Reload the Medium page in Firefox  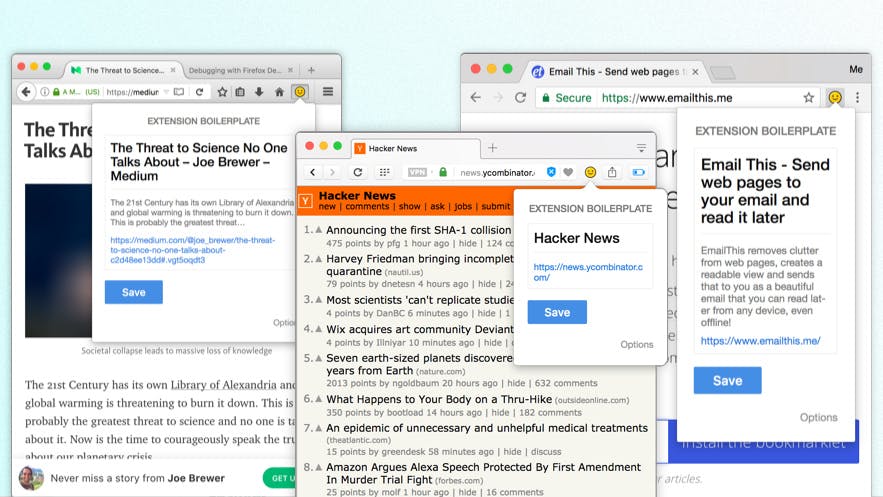point(199,92)
